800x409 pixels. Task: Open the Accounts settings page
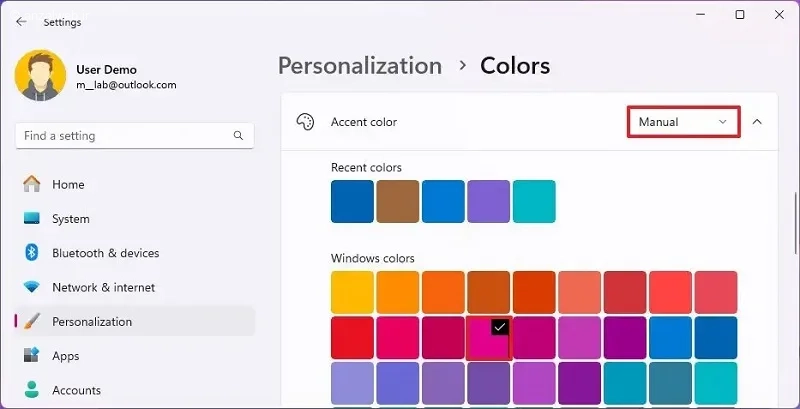135,390
